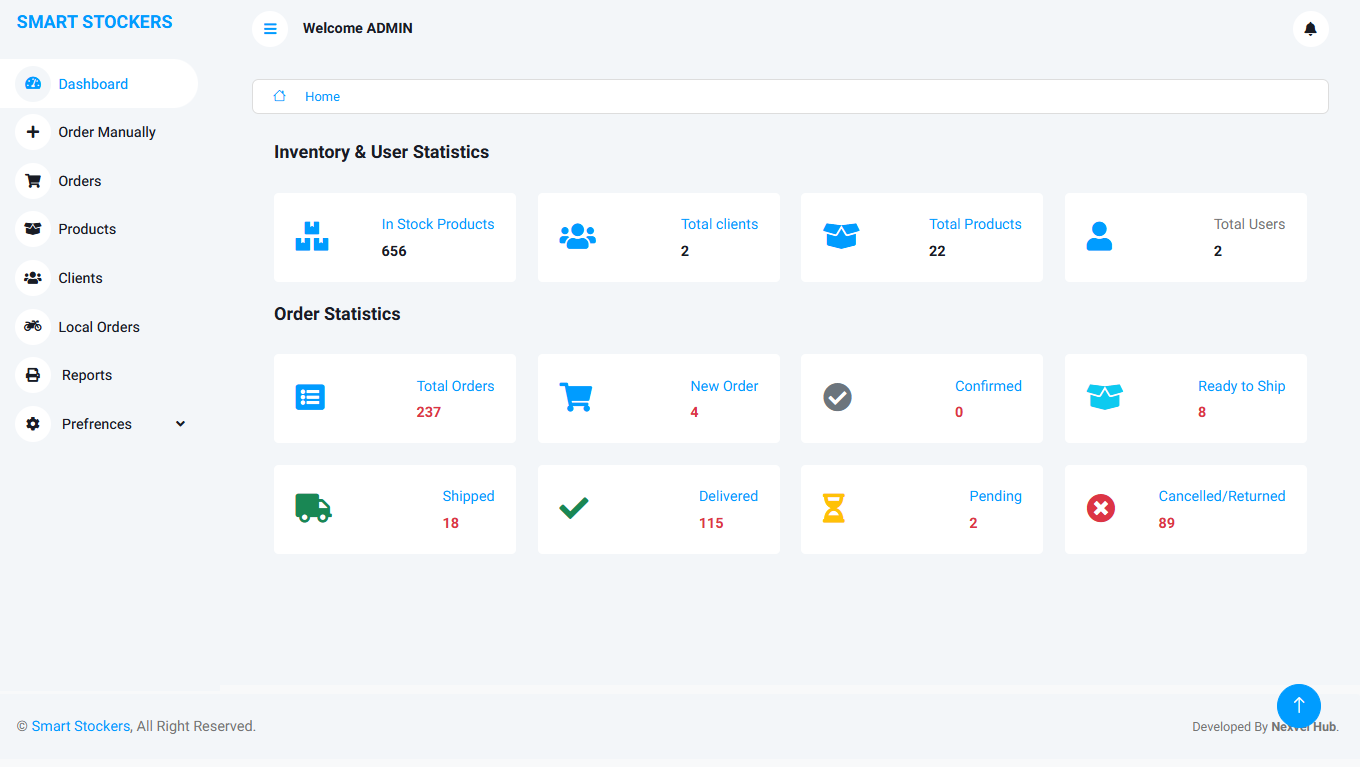Click the printer Reports icon
Viewport: 1360px width, 767px height.
coord(33,375)
